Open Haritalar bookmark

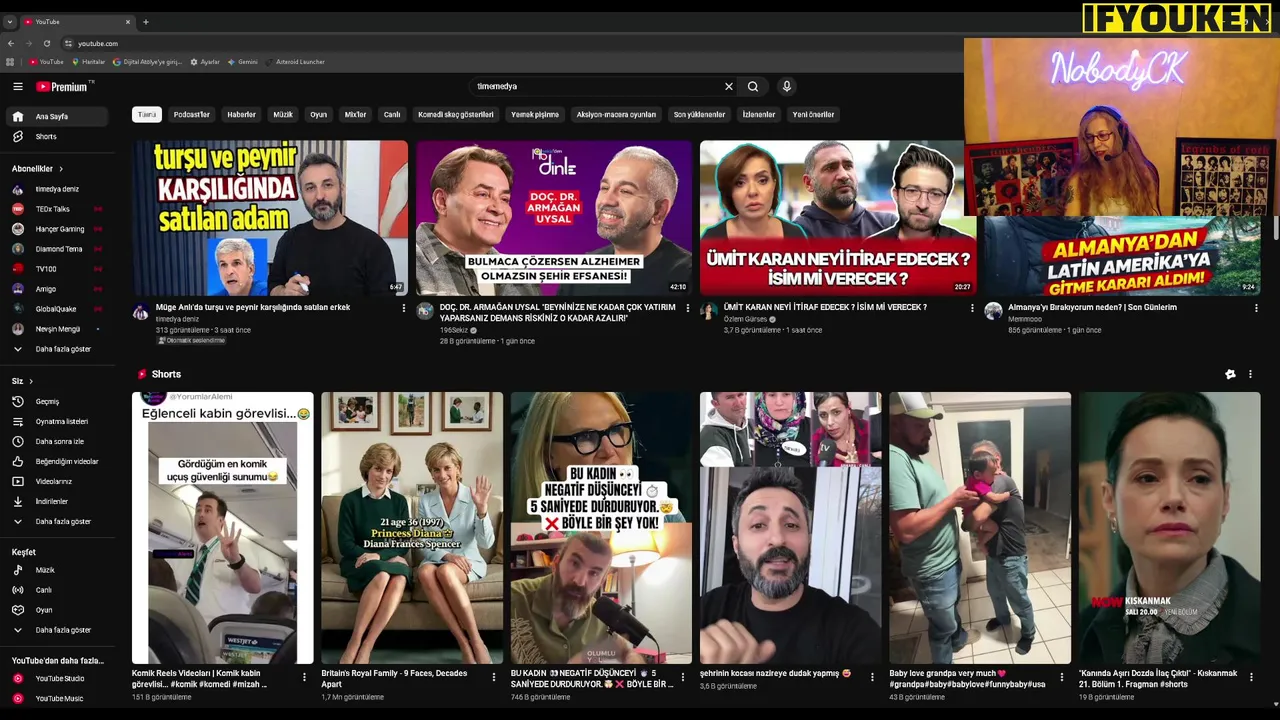(88, 62)
